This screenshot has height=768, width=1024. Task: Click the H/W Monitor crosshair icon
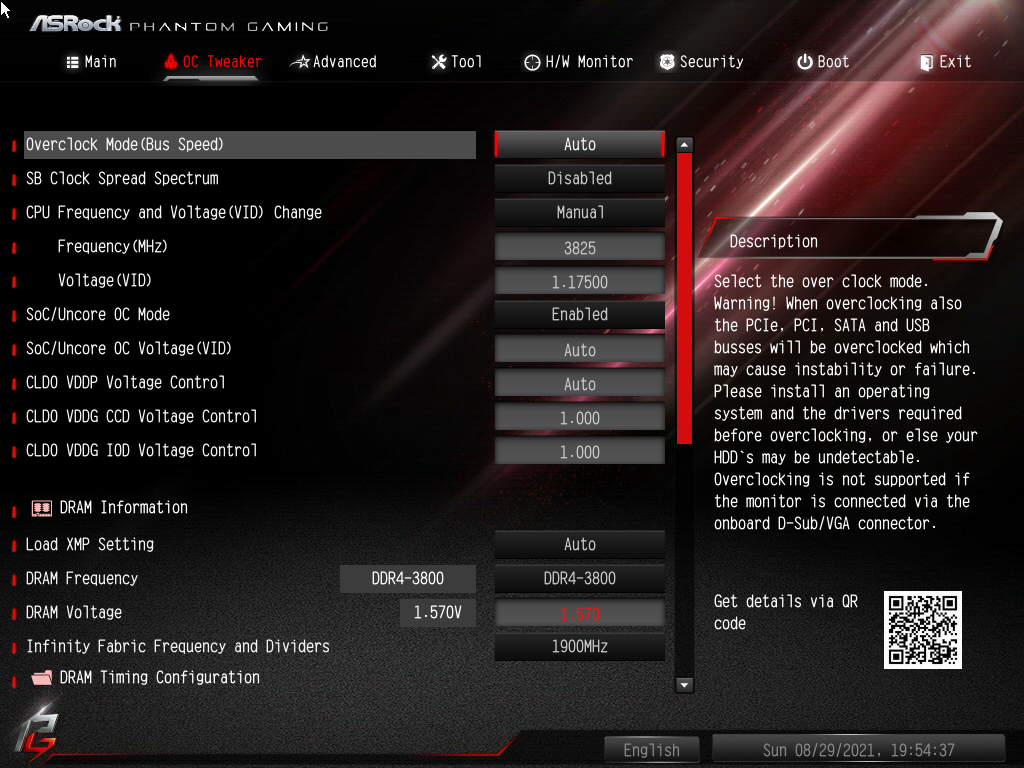pos(532,63)
